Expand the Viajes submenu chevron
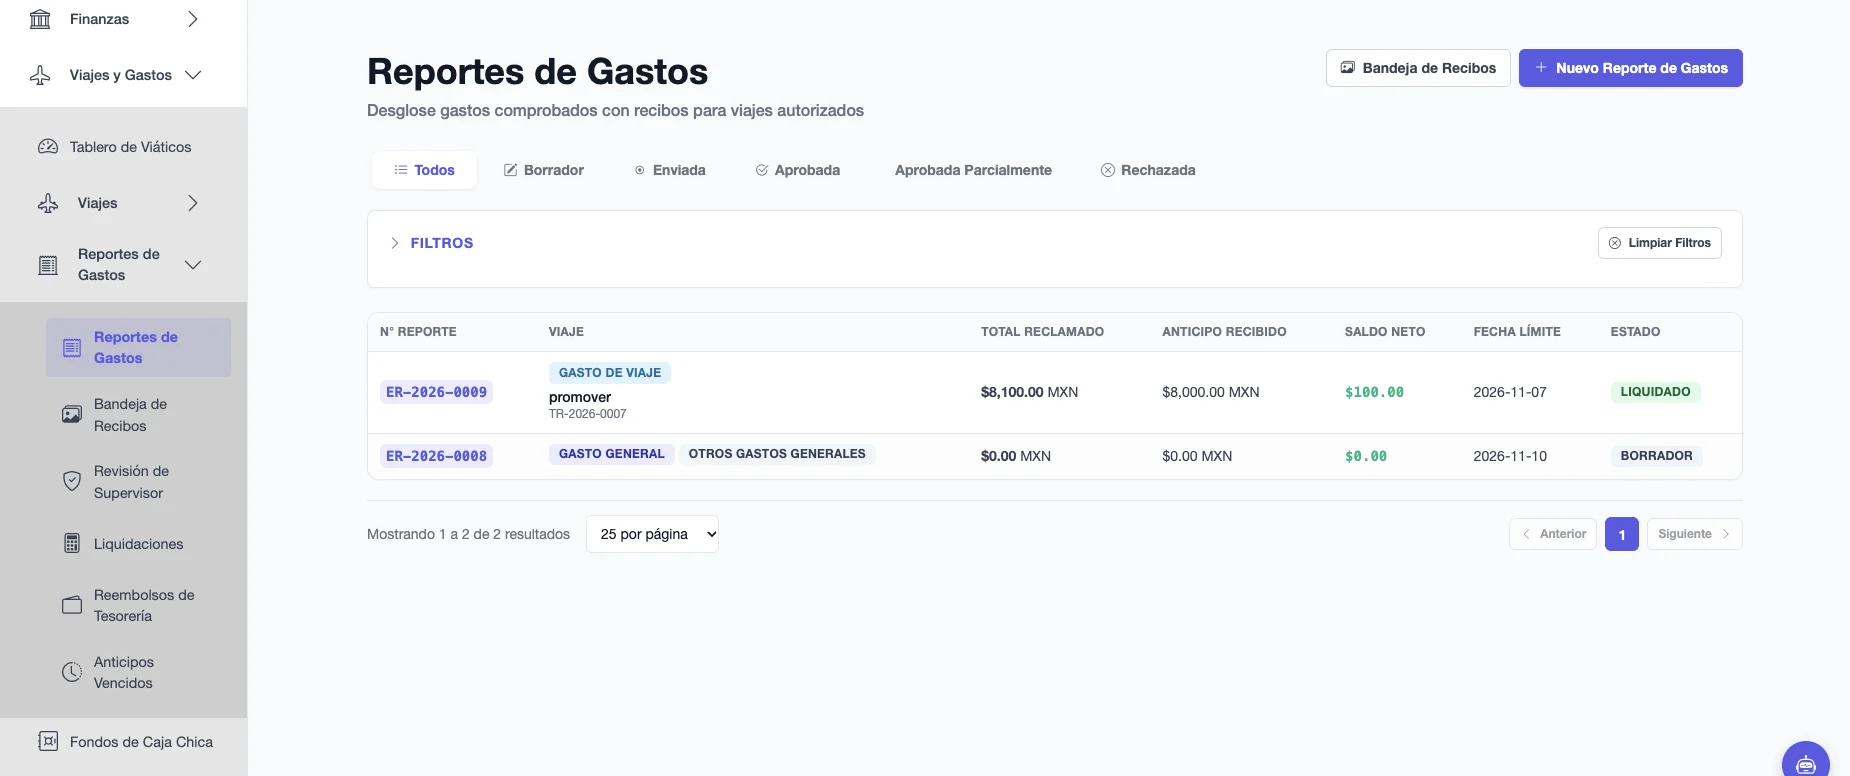 click(x=193, y=203)
